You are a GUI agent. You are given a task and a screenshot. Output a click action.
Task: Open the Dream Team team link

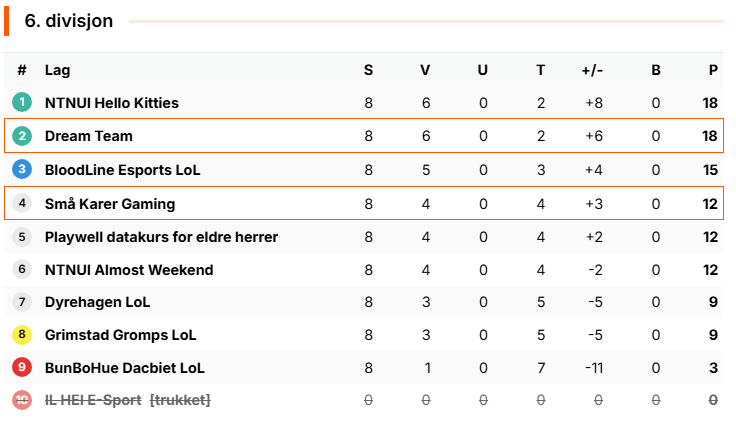click(89, 136)
